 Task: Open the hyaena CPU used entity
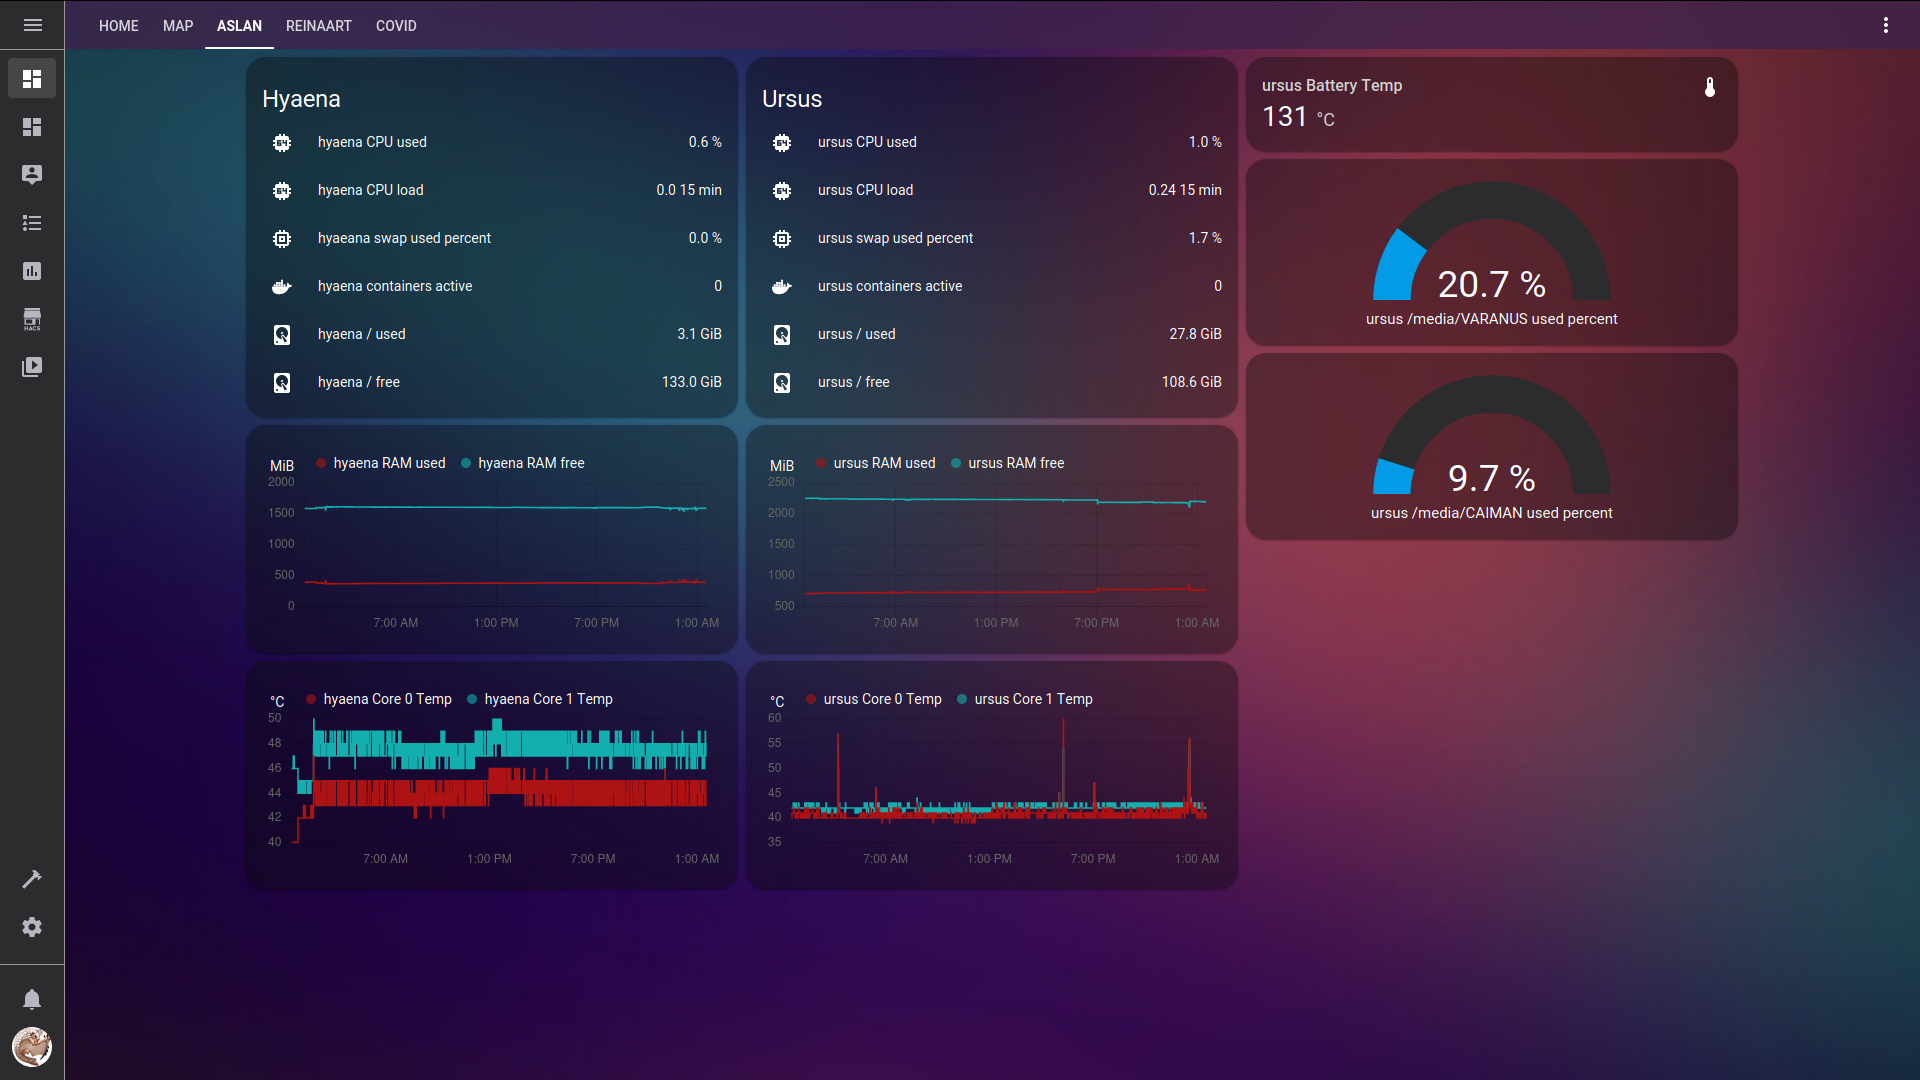tap(492, 143)
